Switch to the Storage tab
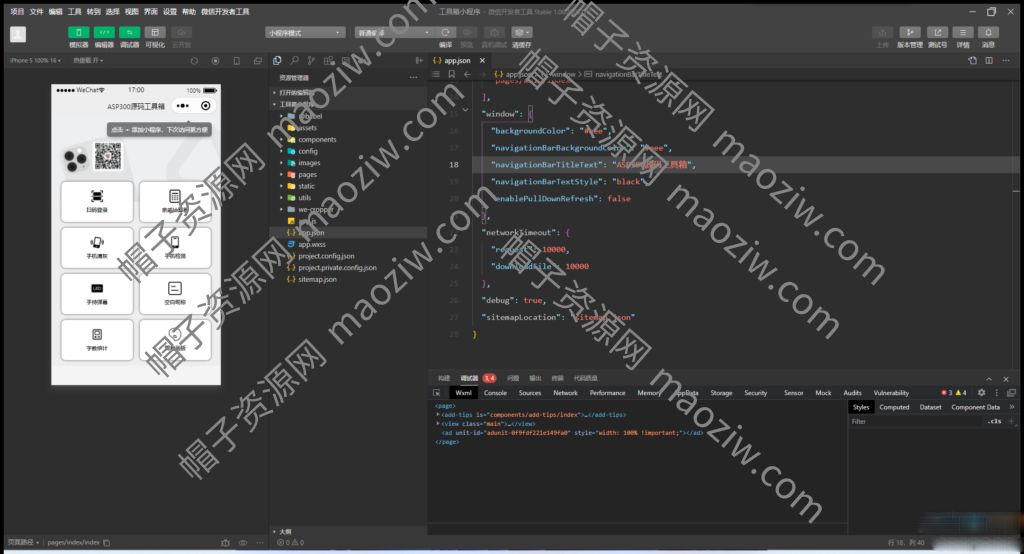 click(x=721, y=393)
